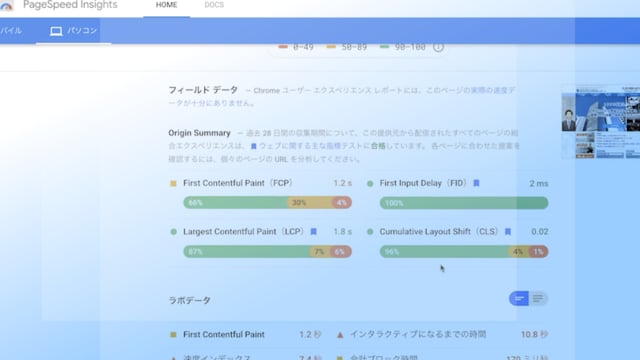Click the score range info icon

pos(438,47)
